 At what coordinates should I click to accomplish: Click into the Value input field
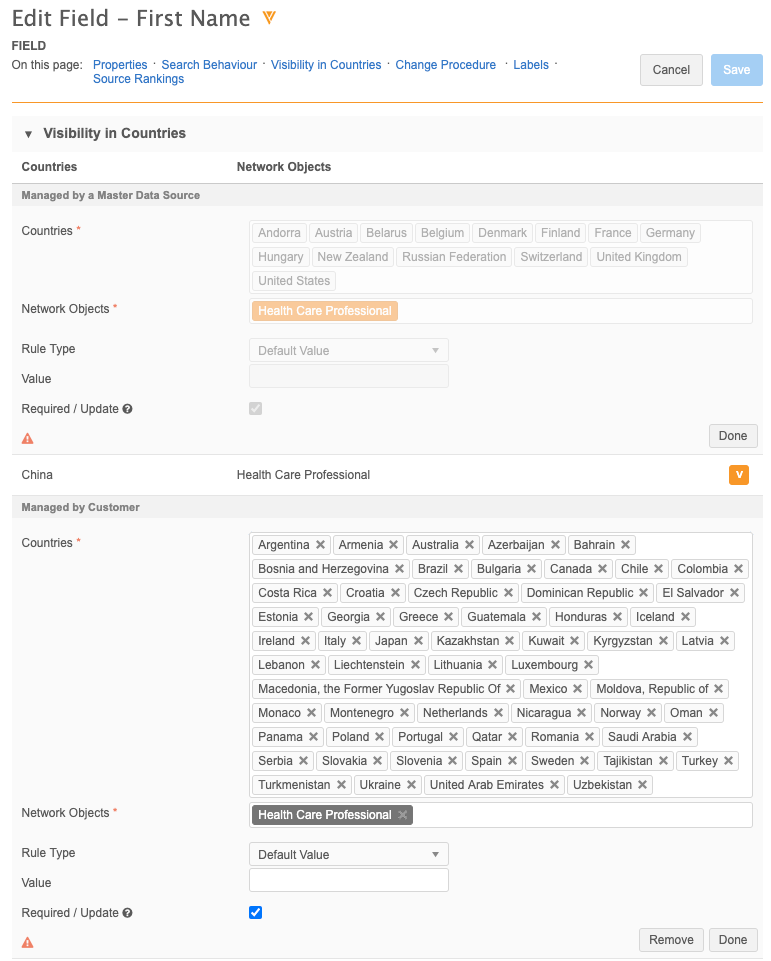tap(348, 880)
